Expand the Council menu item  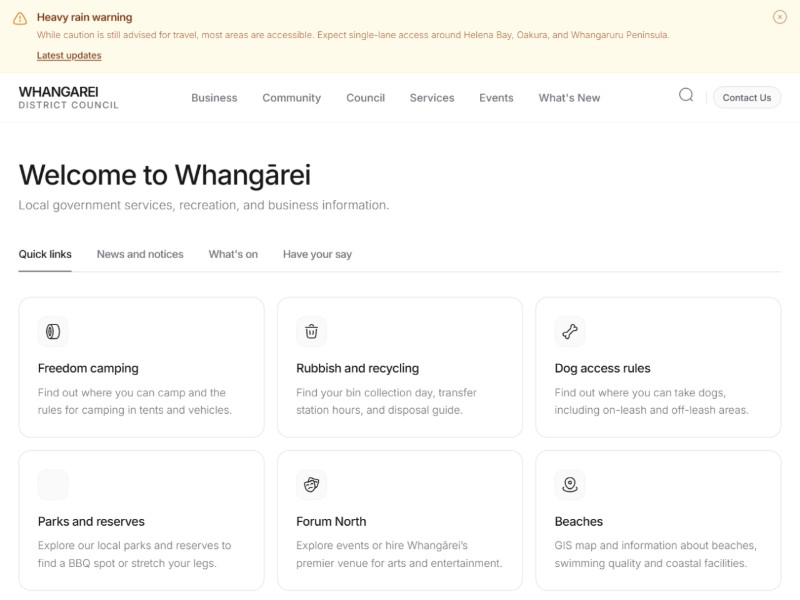[365, 98]
